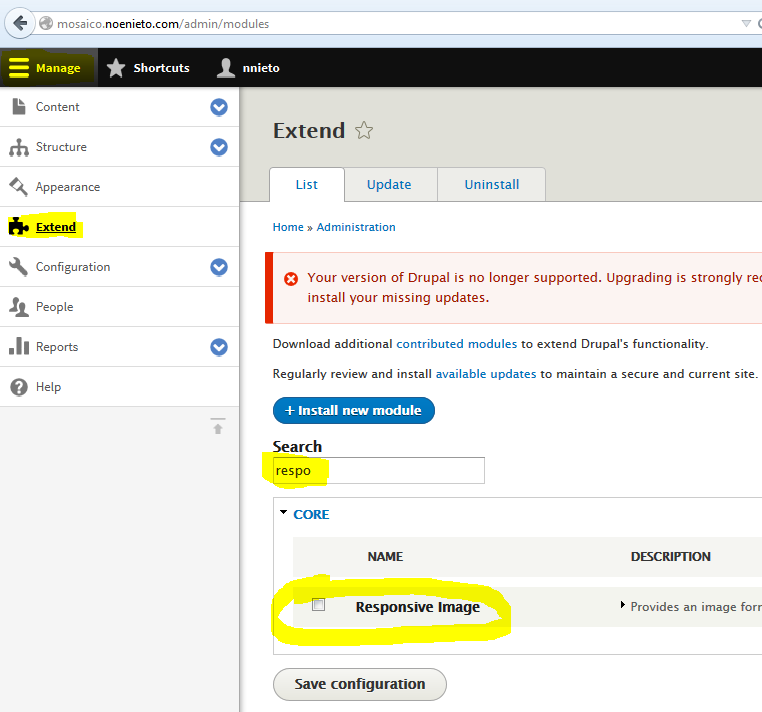
Task: Expand the Content submenu chevron
Action: [219, 107]
